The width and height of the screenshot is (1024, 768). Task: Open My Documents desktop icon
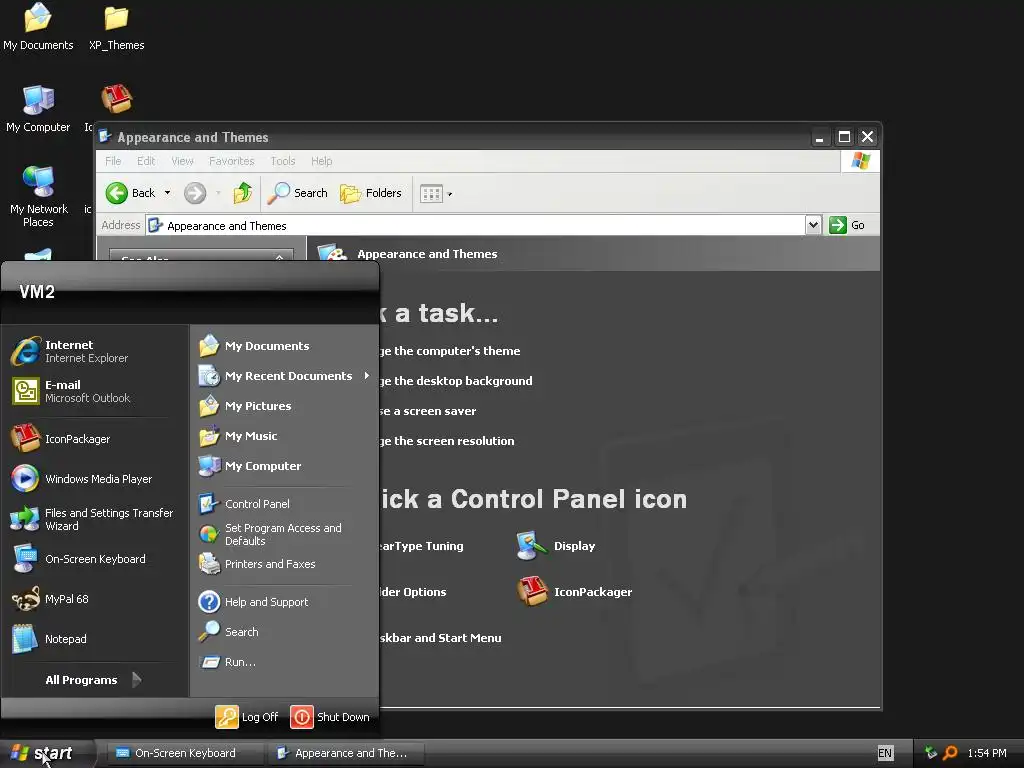[x=38, y=26]
